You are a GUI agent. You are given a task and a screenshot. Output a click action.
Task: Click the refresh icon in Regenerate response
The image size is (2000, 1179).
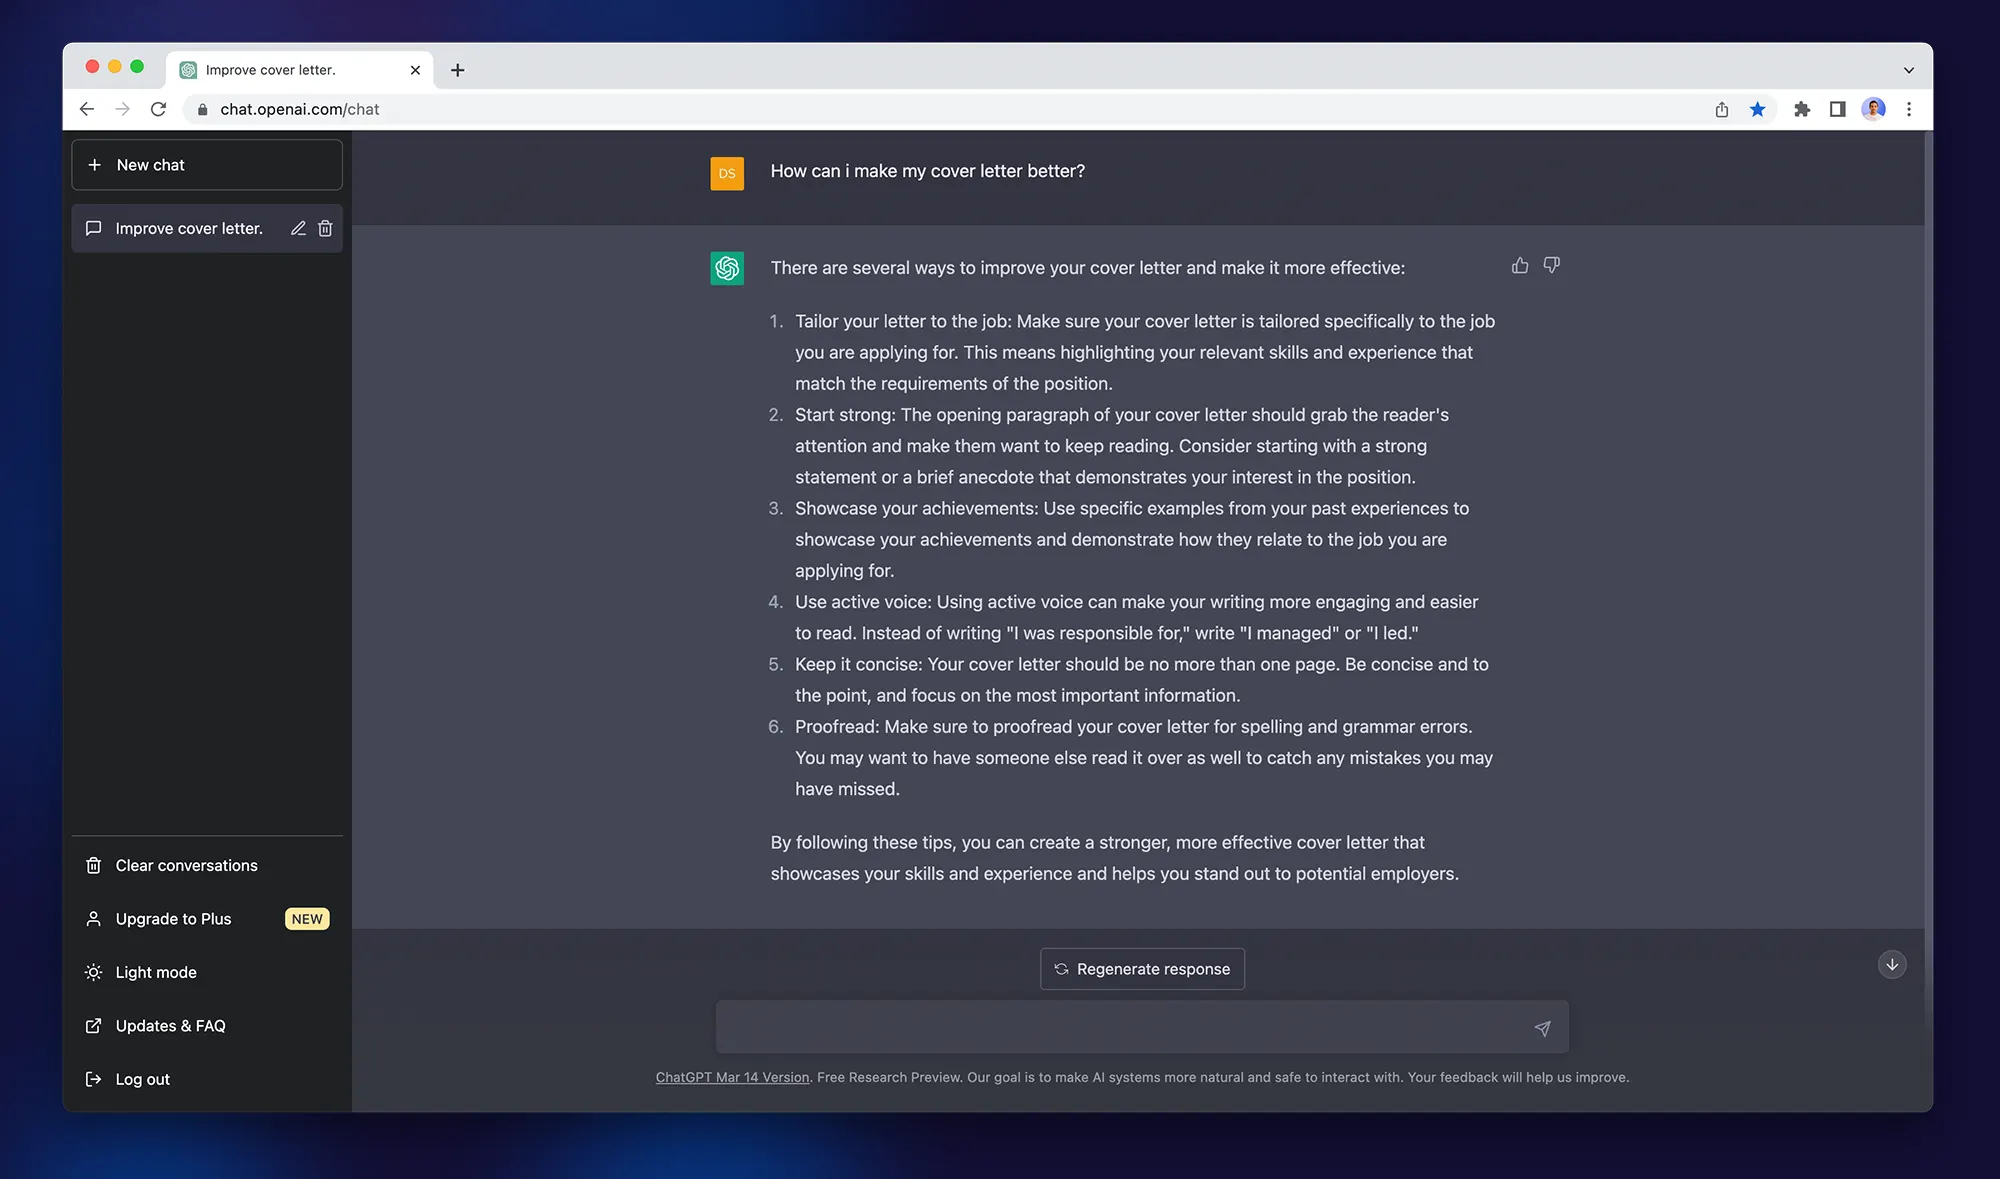[x=1061, y=969]
